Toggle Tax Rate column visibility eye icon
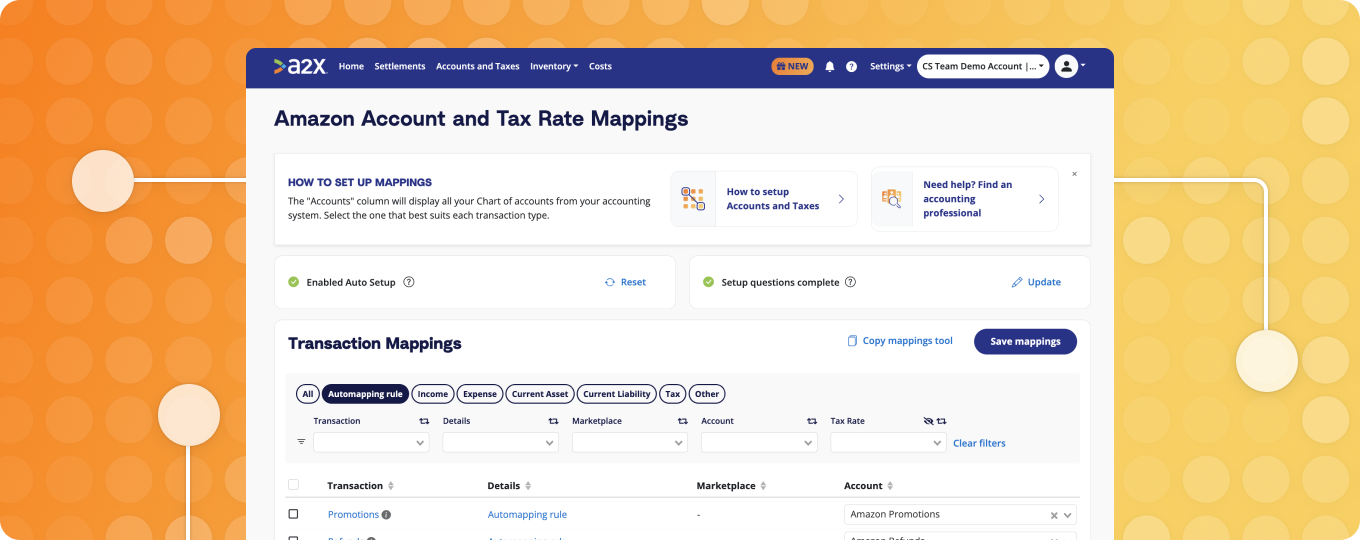1360x540 pixels. (928, 421)
